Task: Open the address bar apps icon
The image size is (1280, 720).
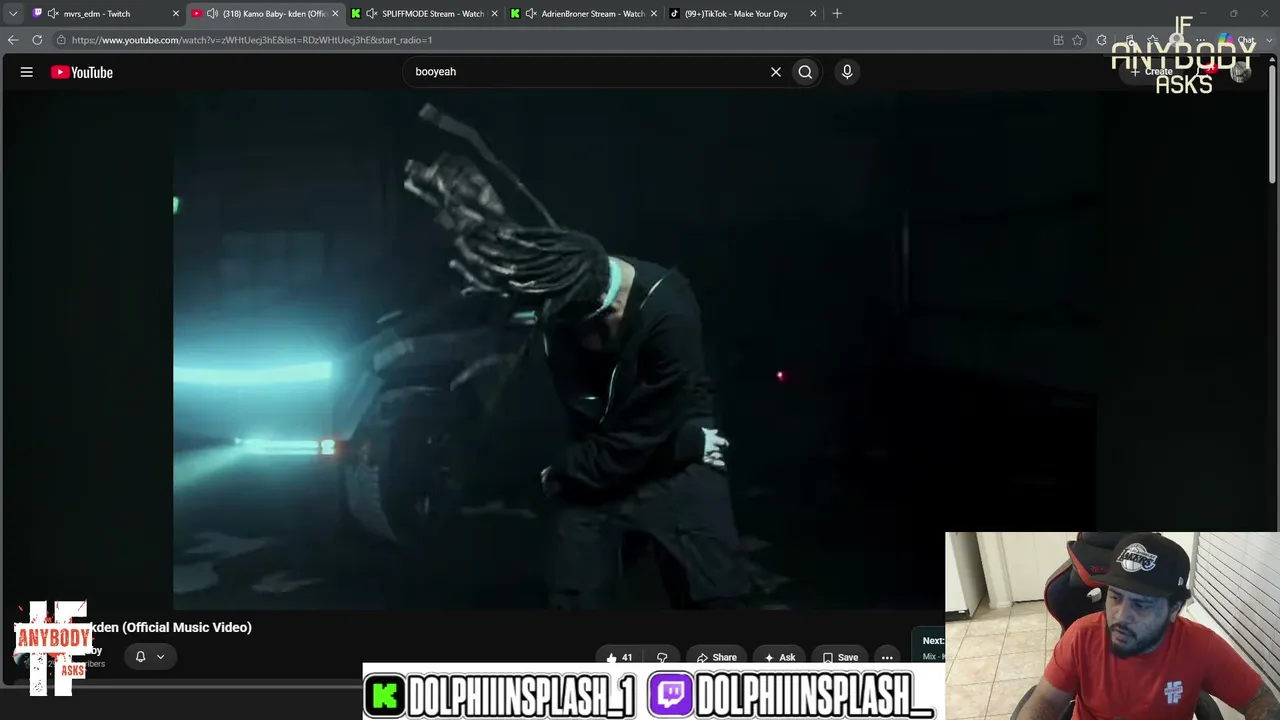Action: (1058, 40)
